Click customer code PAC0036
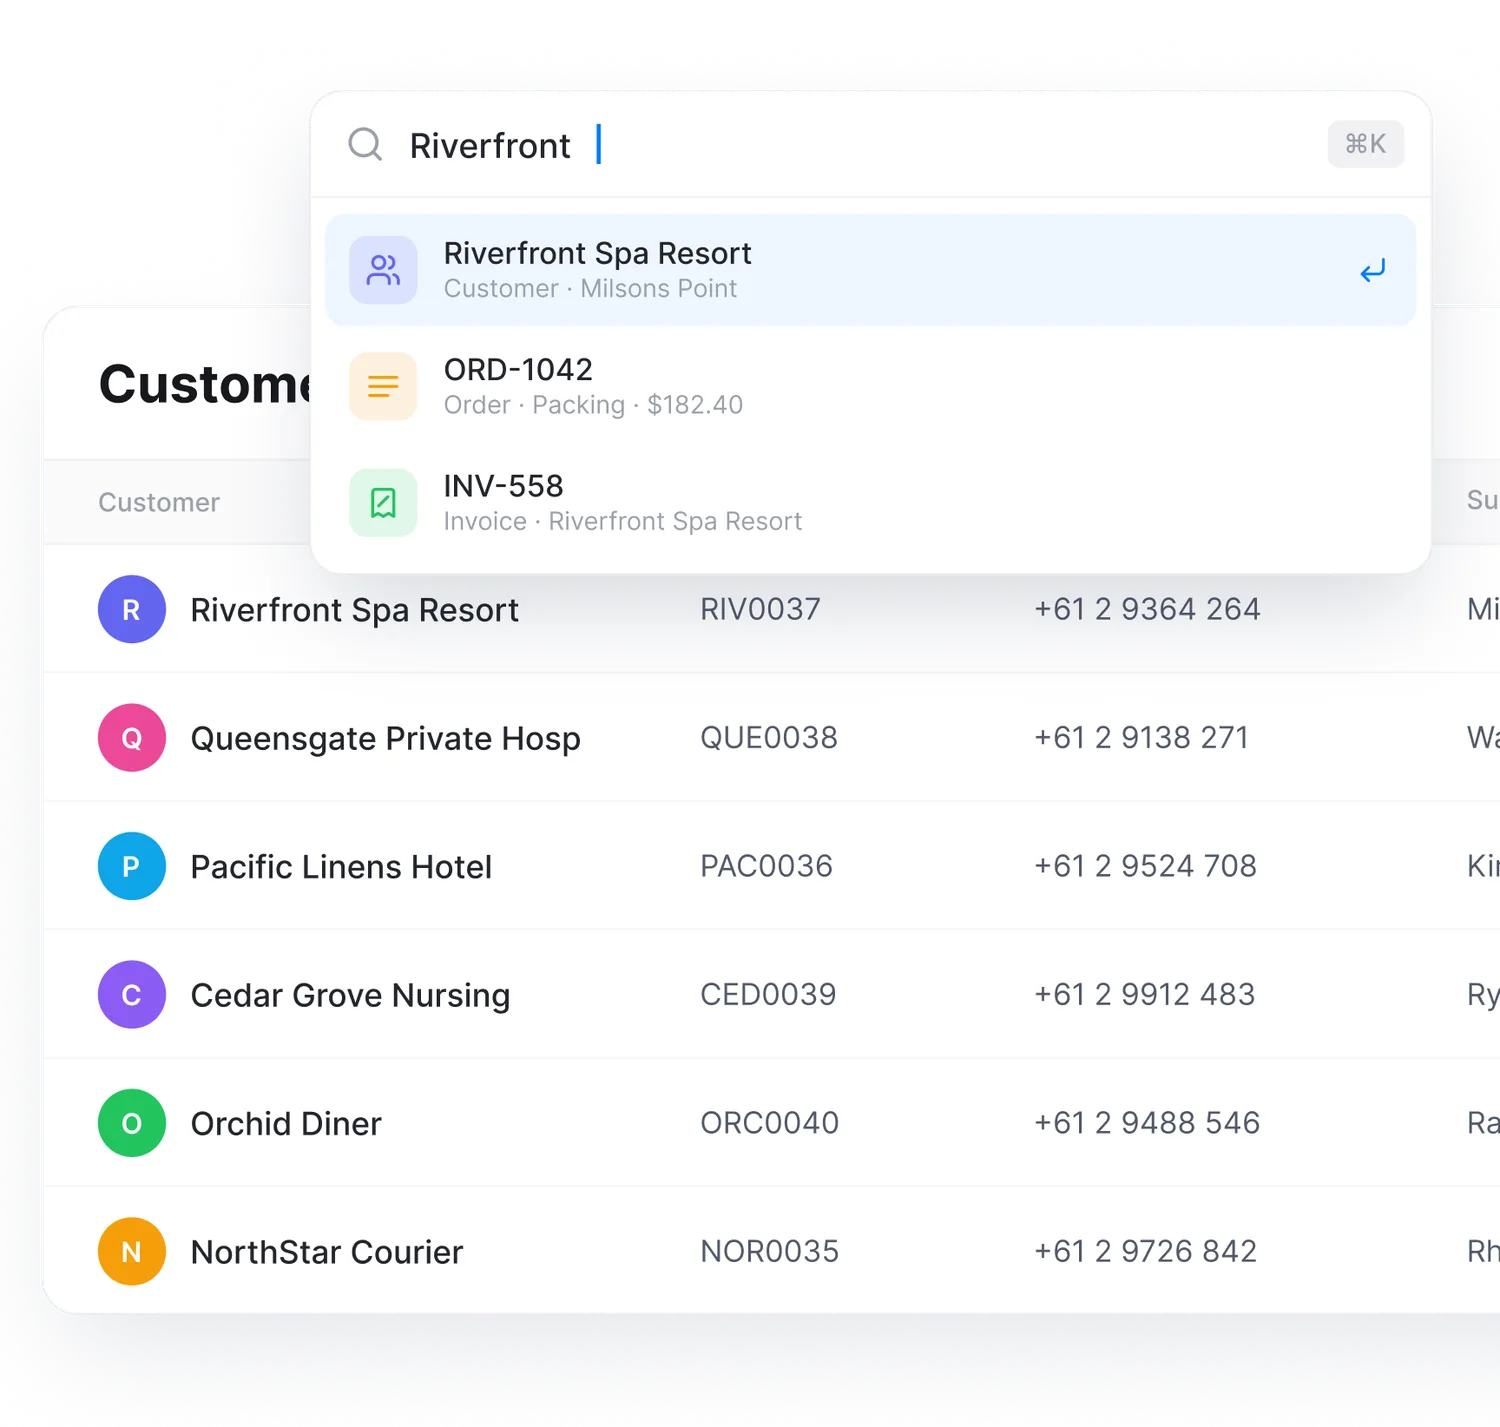This screenshot has width=1500, height=1427. pyautogui.click(x=767, y=866)
